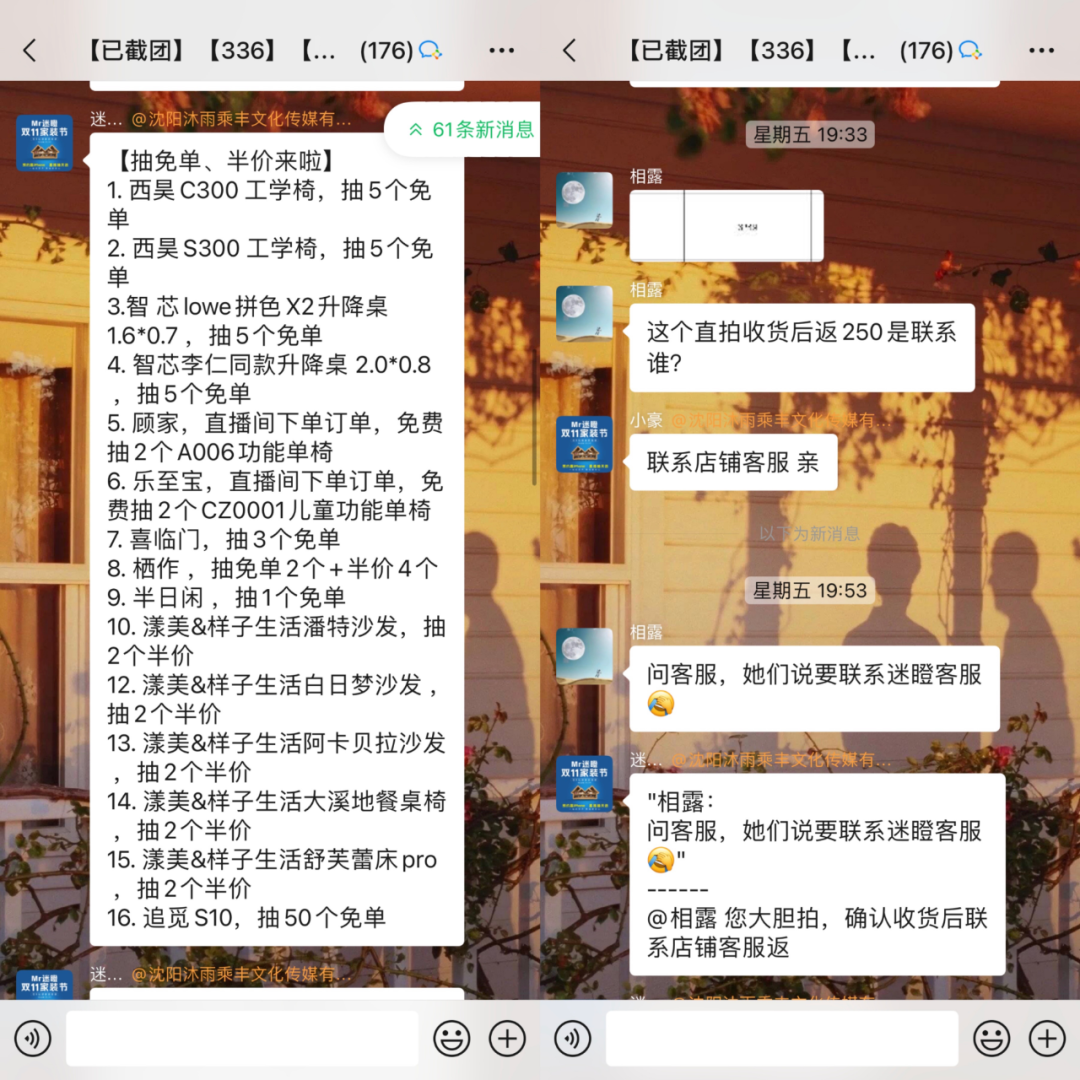The image size is (1080, 1080).
Task: Tap back arrow in right chat
Action: 570,50
